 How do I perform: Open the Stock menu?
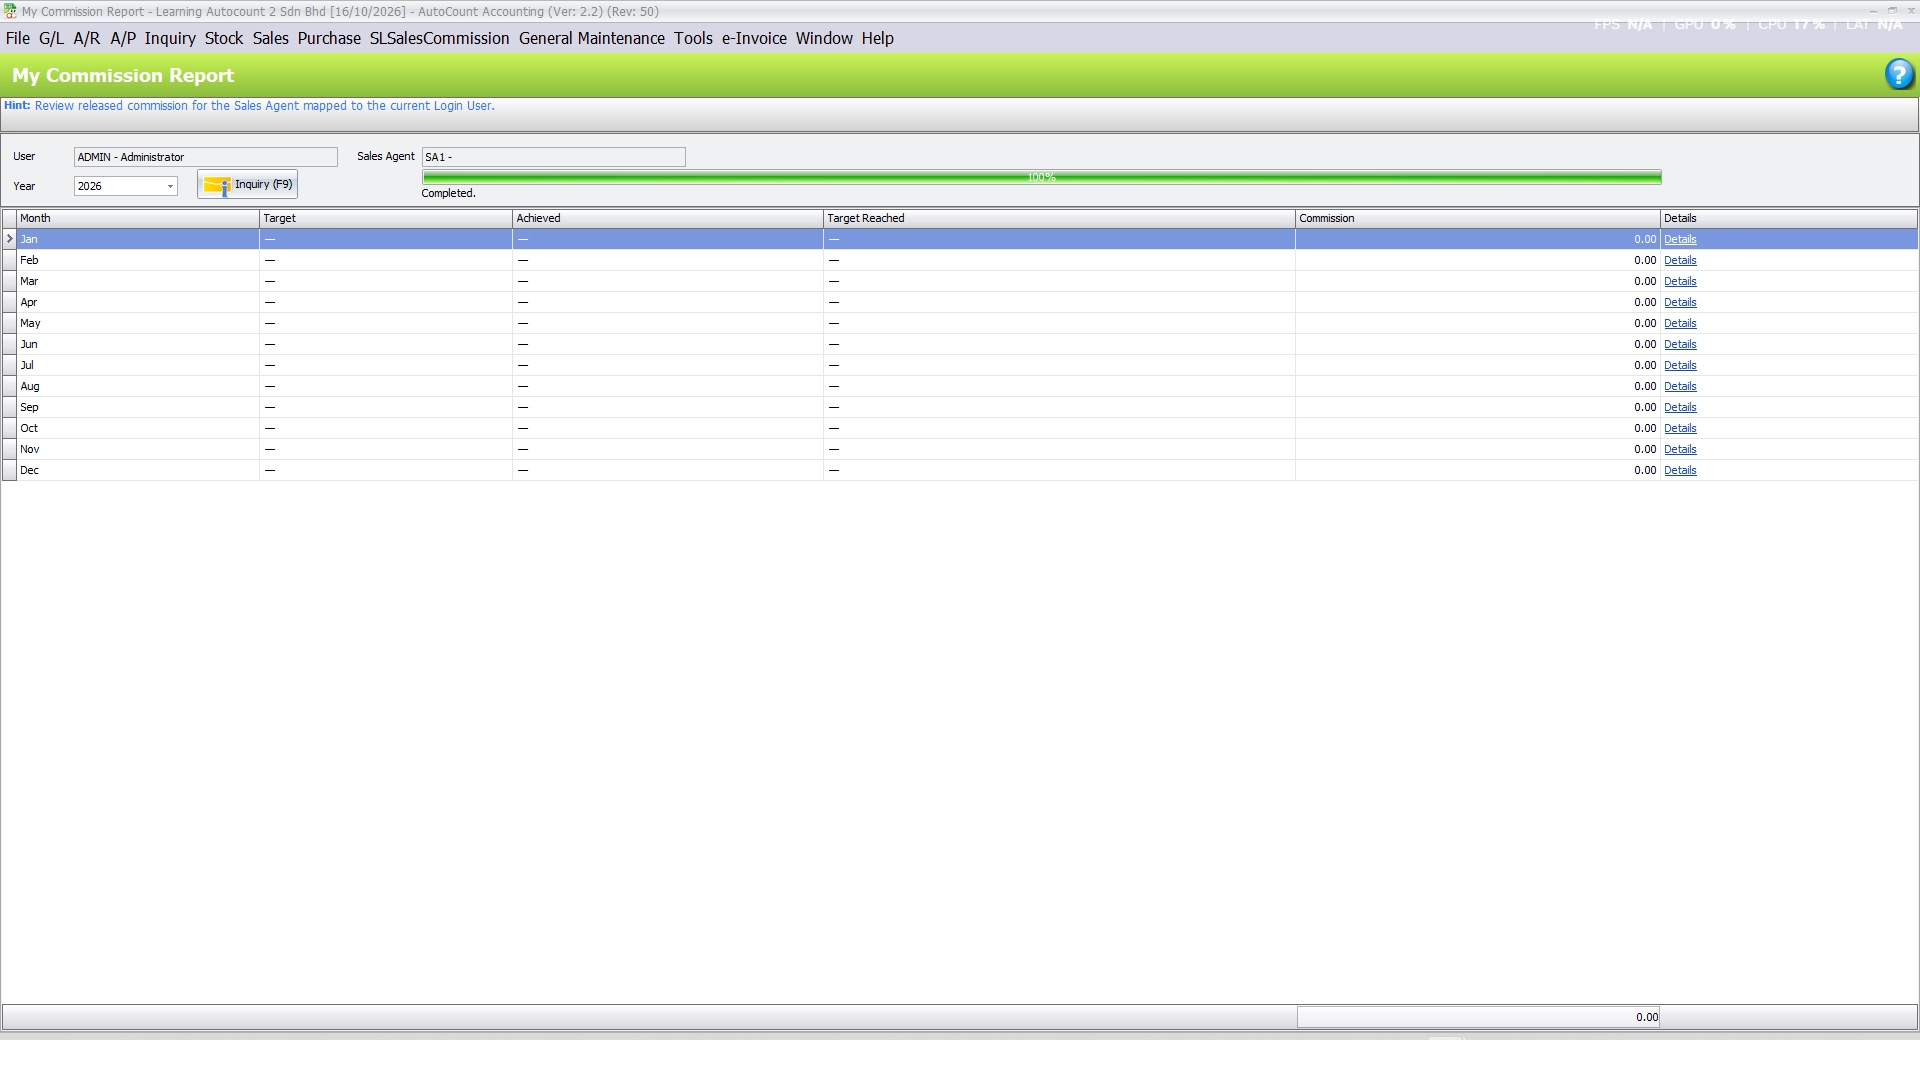(224, 38)
